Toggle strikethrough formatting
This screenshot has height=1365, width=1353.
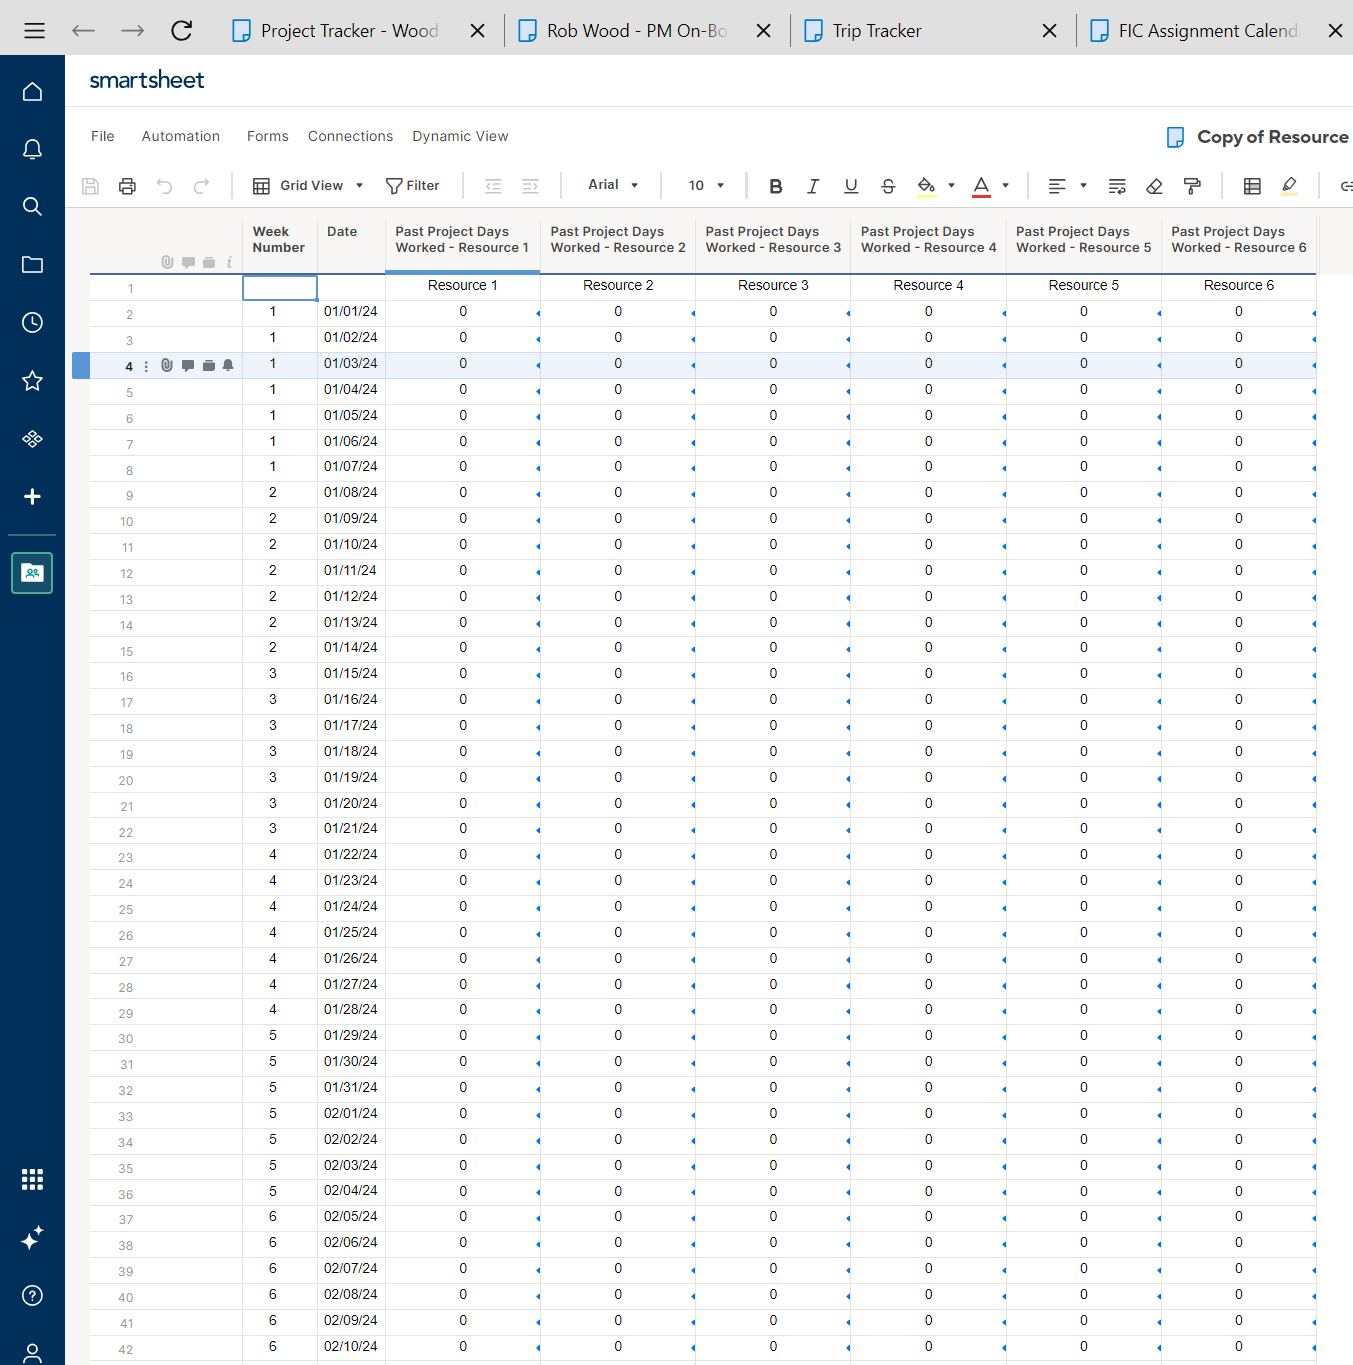click(x=888, y=186)
